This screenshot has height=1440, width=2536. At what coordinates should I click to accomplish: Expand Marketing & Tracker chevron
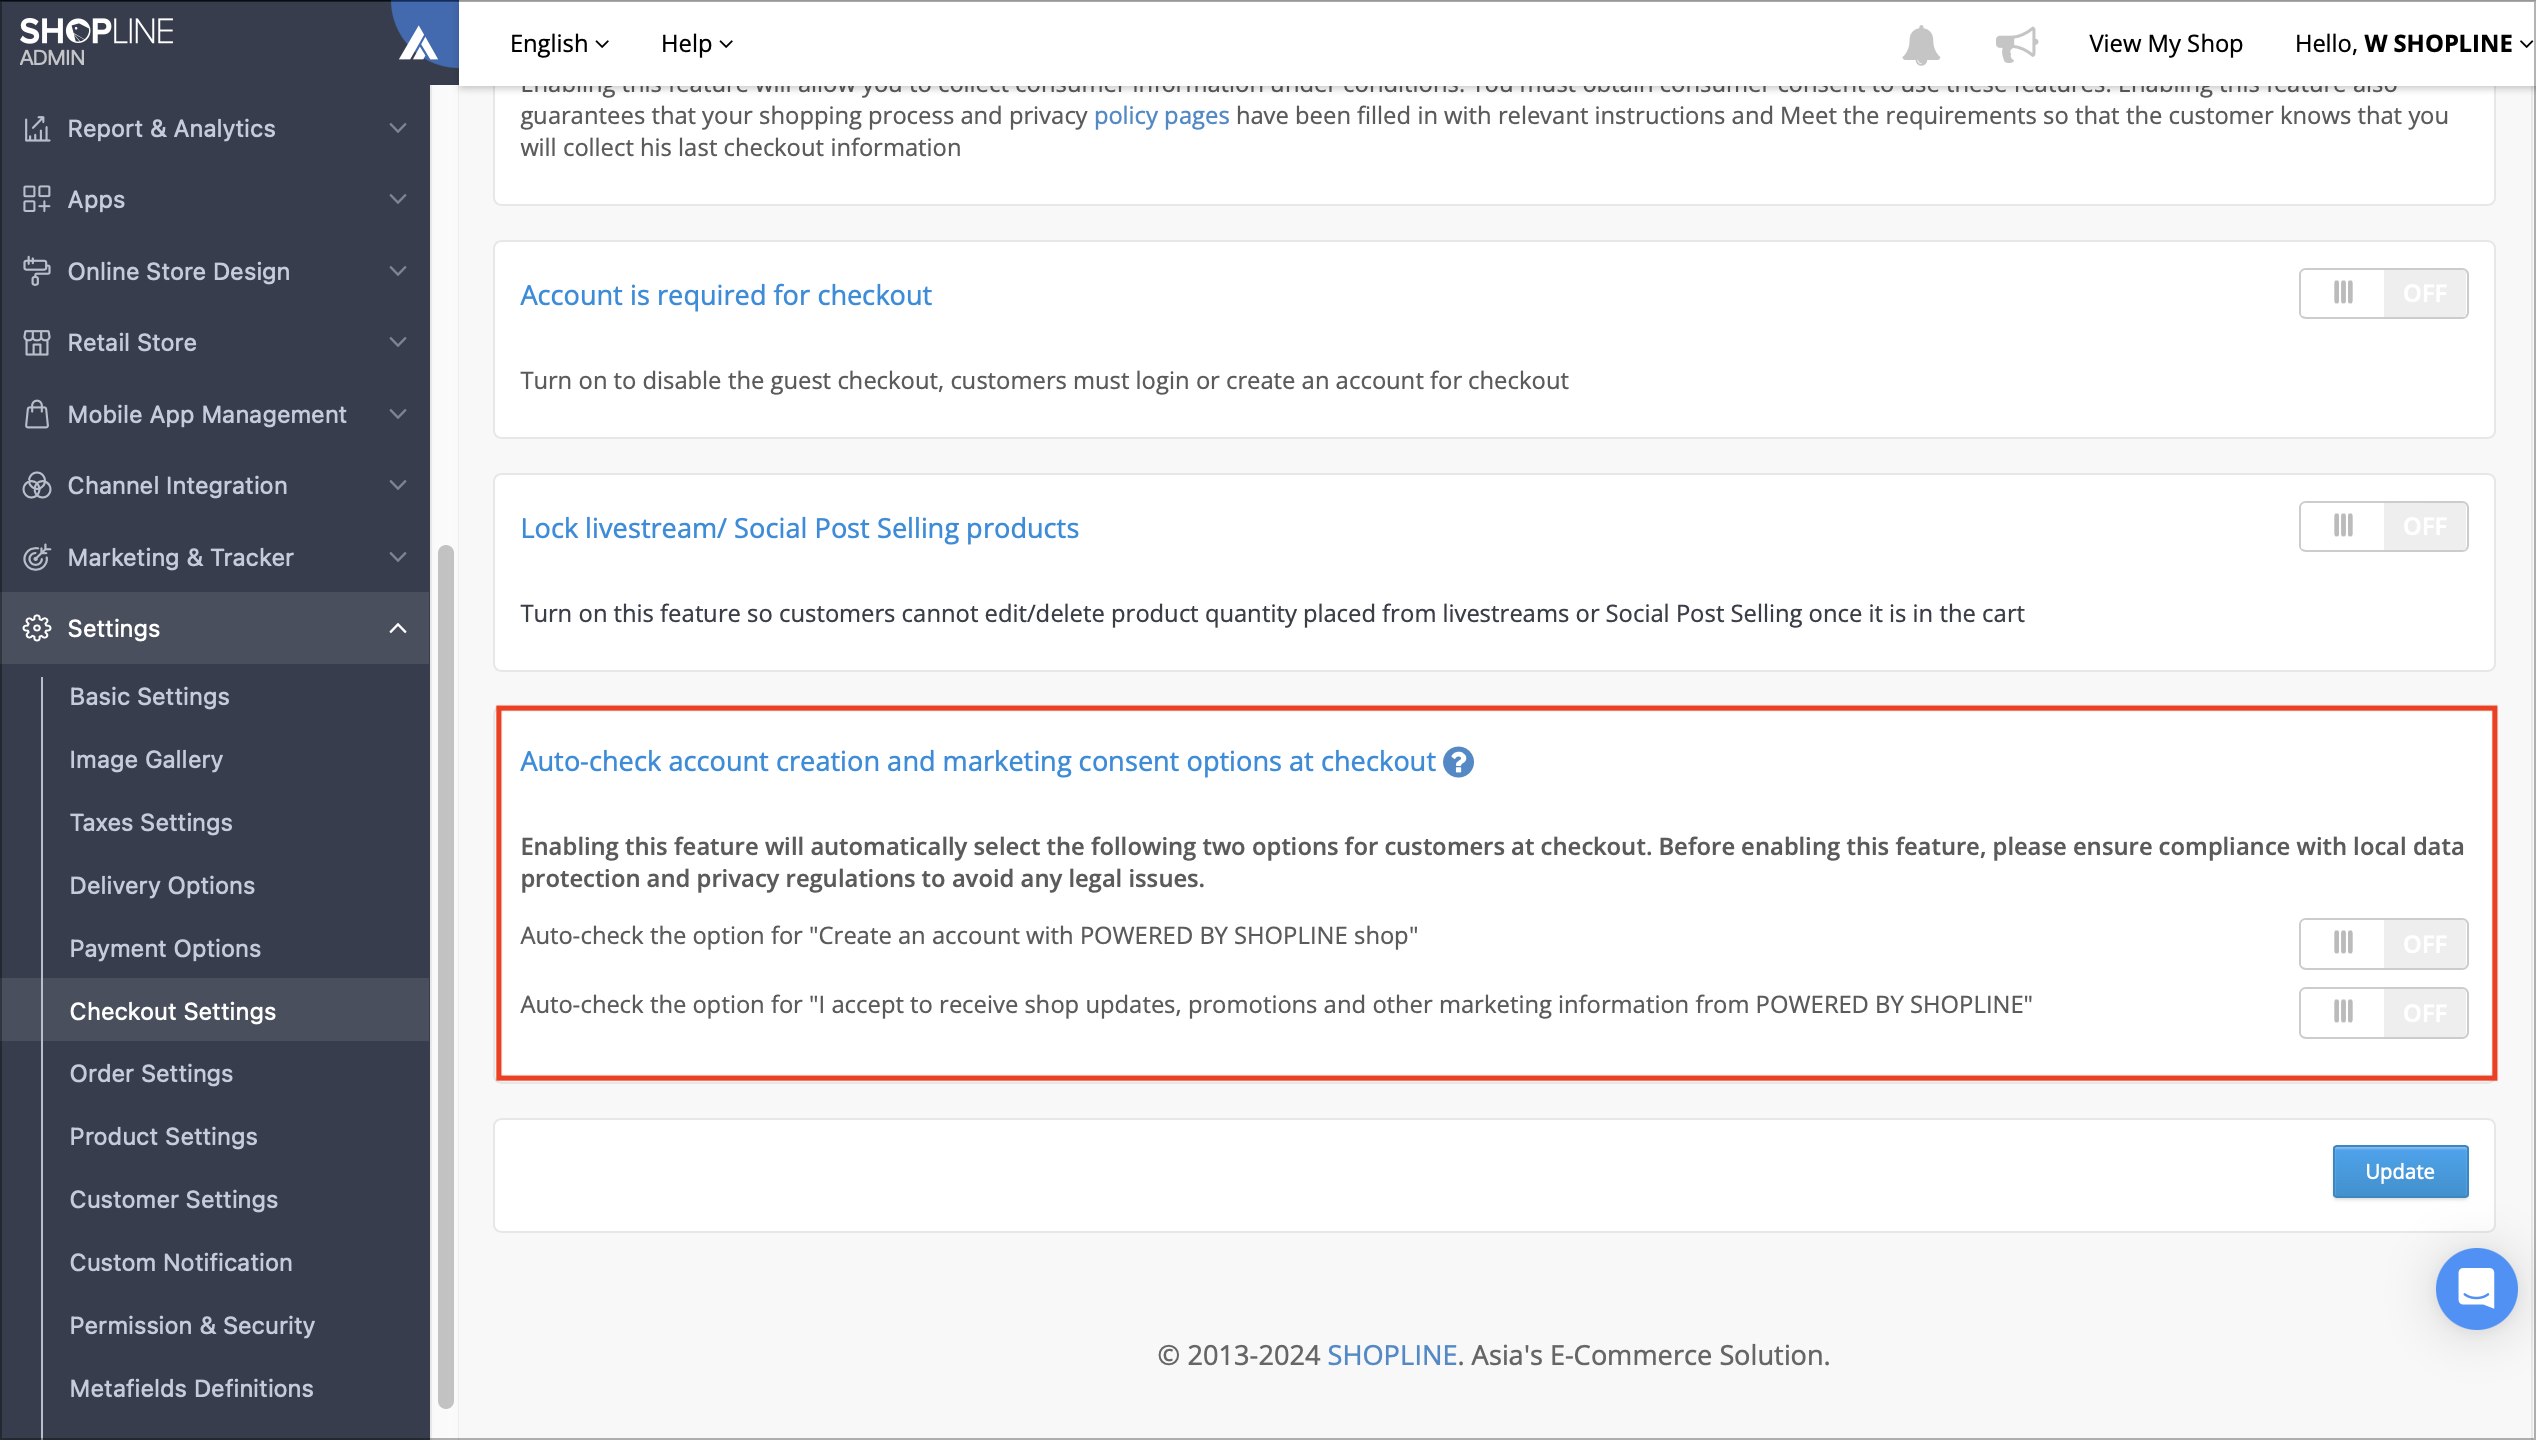coord(398,557)
